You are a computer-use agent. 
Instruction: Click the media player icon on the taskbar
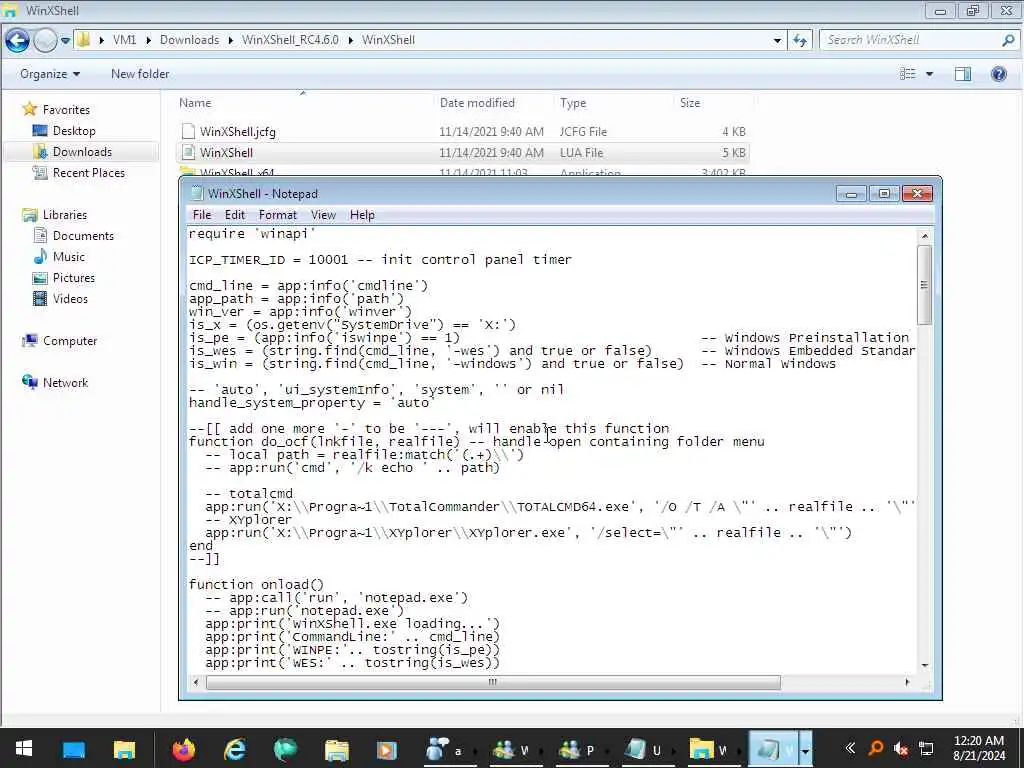tap(387, 750)
